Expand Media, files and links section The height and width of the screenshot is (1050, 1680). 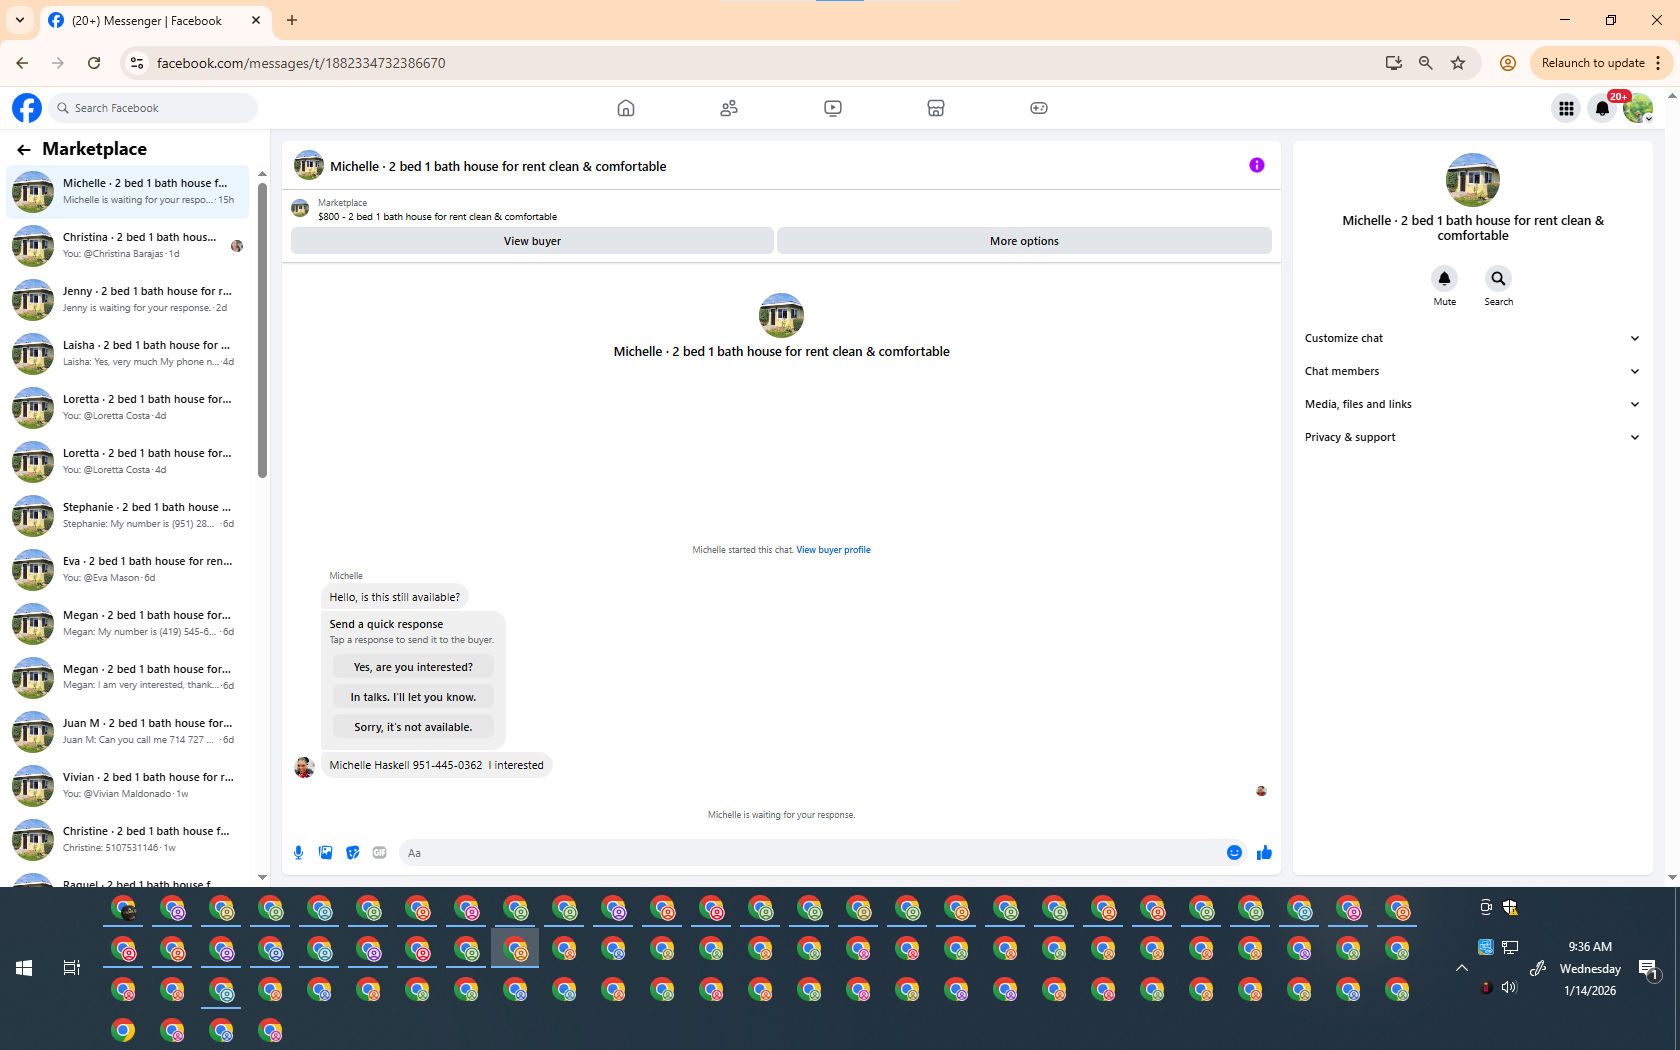point(1472,404)
